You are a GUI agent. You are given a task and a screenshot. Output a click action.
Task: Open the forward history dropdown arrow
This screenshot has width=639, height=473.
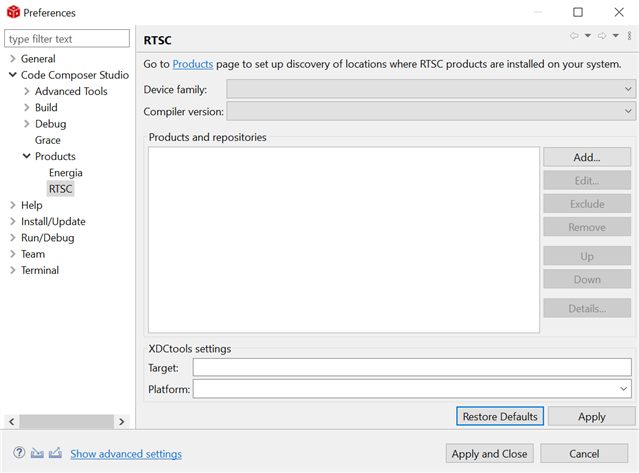pos(616,36)
